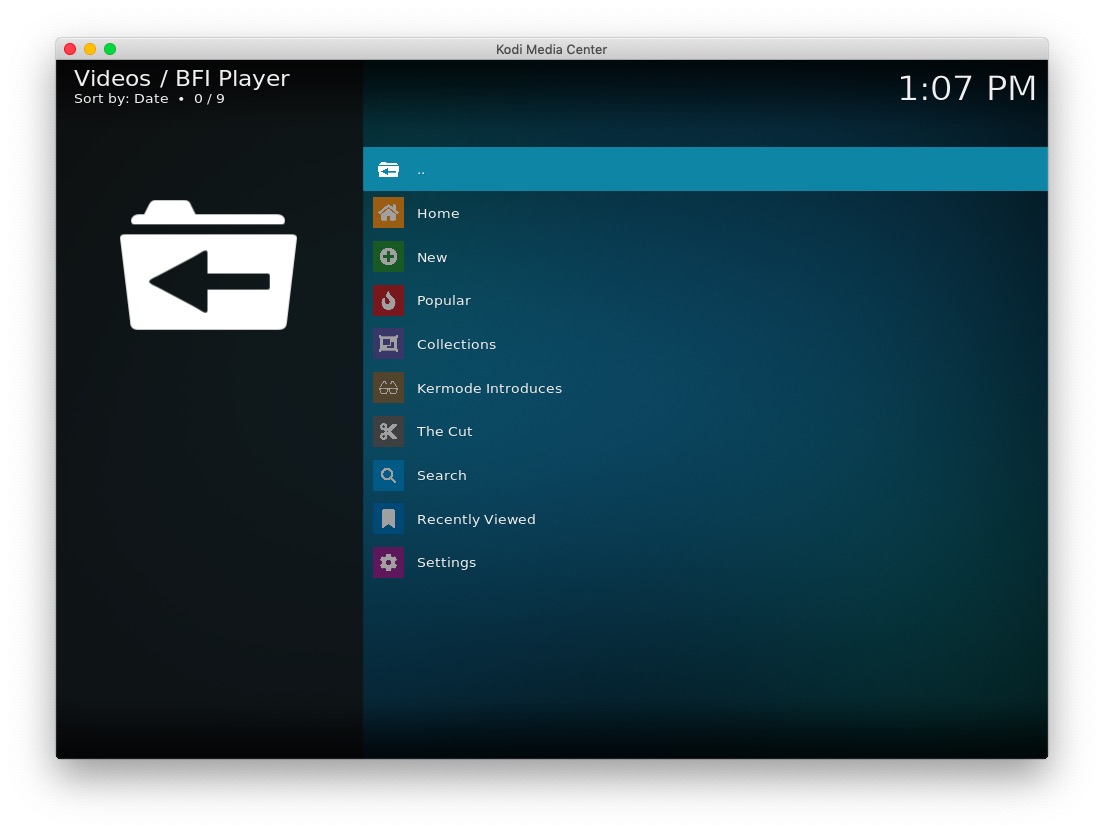
Task: Click the Search magnifying glass icon
Action: 388,475
